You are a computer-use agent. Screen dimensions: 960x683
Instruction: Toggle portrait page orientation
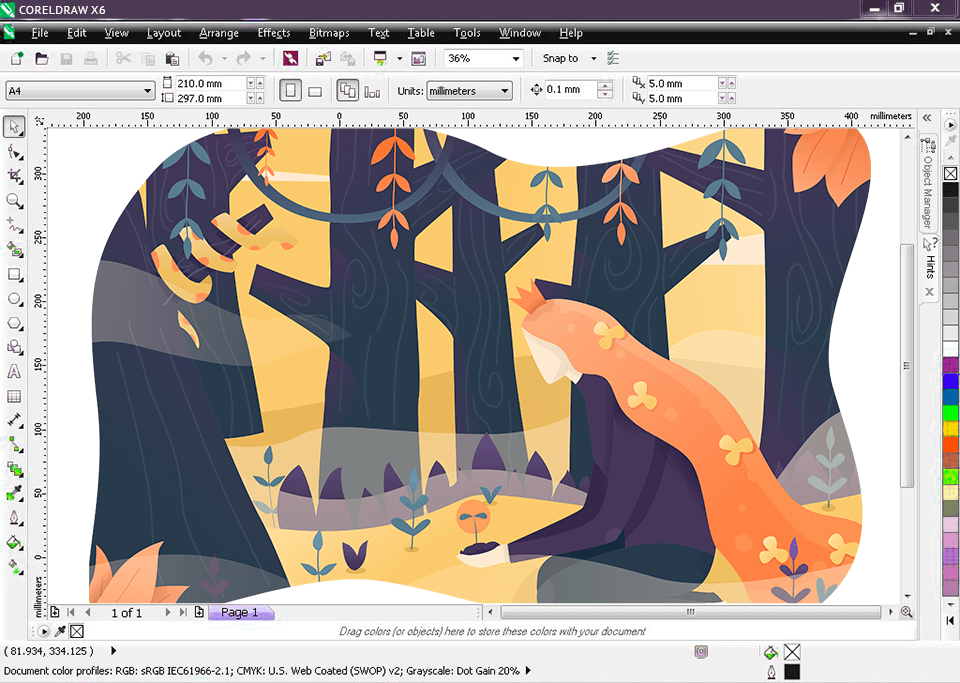pos(289,90)
